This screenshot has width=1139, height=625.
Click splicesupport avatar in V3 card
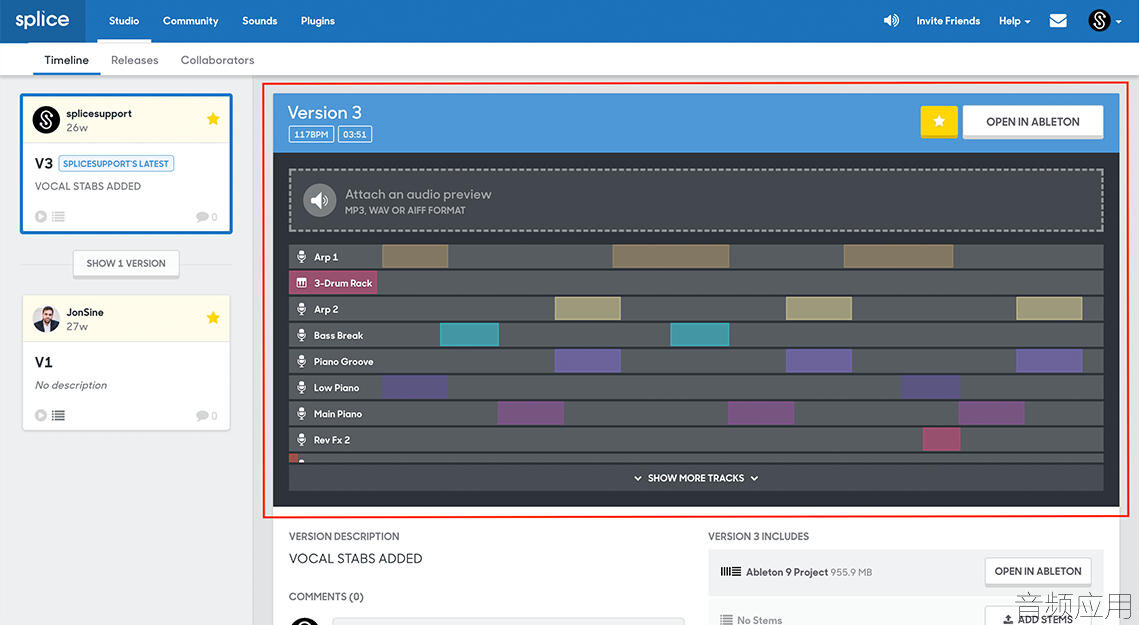point(46,119)
